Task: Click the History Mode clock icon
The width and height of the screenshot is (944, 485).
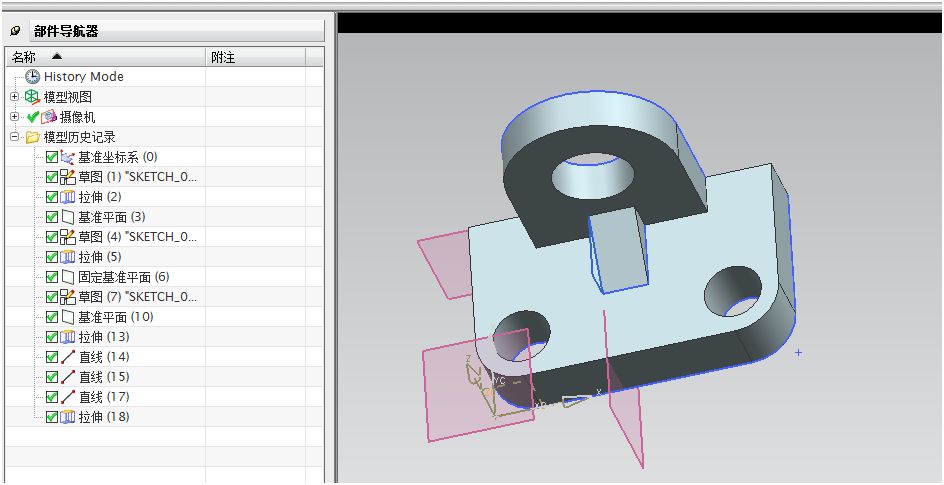Action: tap(33, 77)
